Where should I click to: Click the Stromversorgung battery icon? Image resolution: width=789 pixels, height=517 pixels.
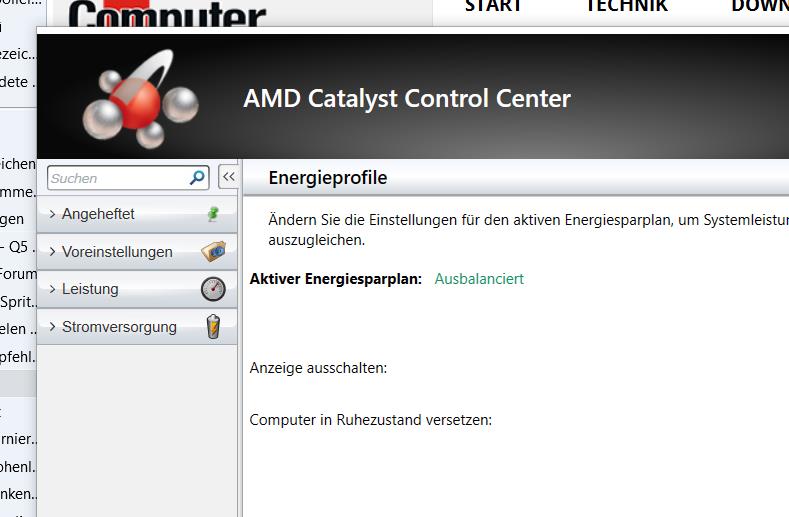pos(213,326)
